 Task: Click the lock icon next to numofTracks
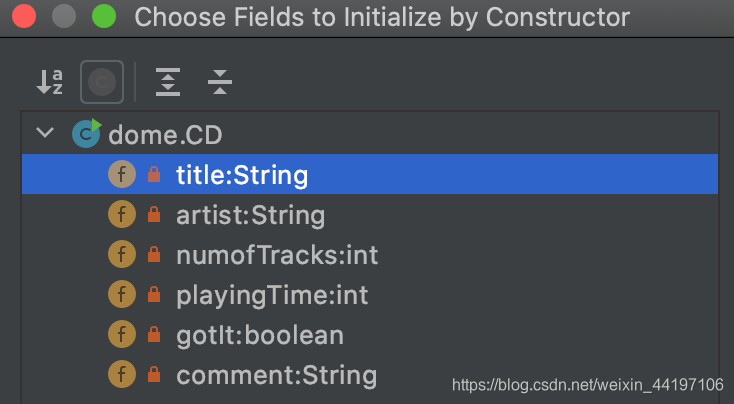(154, 255)
